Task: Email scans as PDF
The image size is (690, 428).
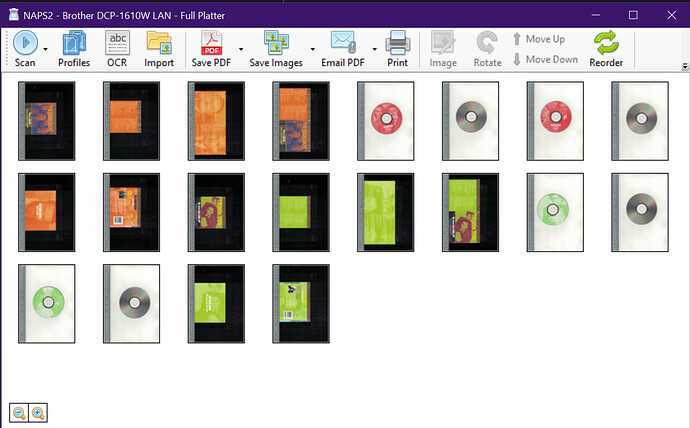Action: click(x=343, y=49)
